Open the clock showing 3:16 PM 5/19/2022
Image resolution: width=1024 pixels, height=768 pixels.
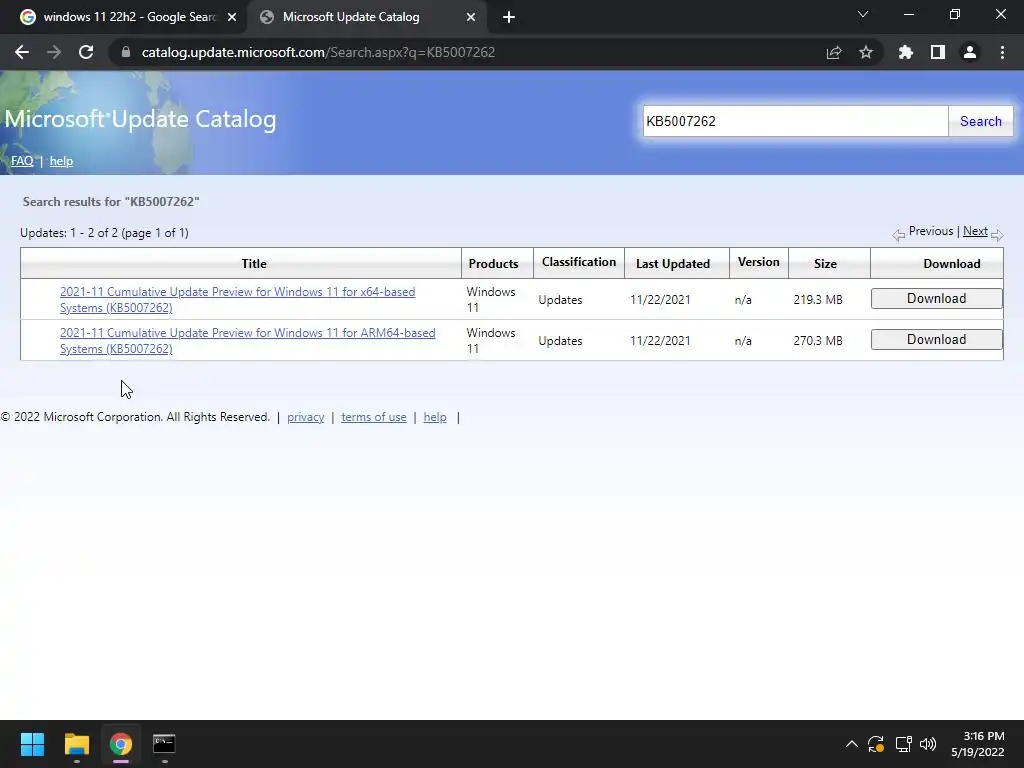(x=978, y=744)
